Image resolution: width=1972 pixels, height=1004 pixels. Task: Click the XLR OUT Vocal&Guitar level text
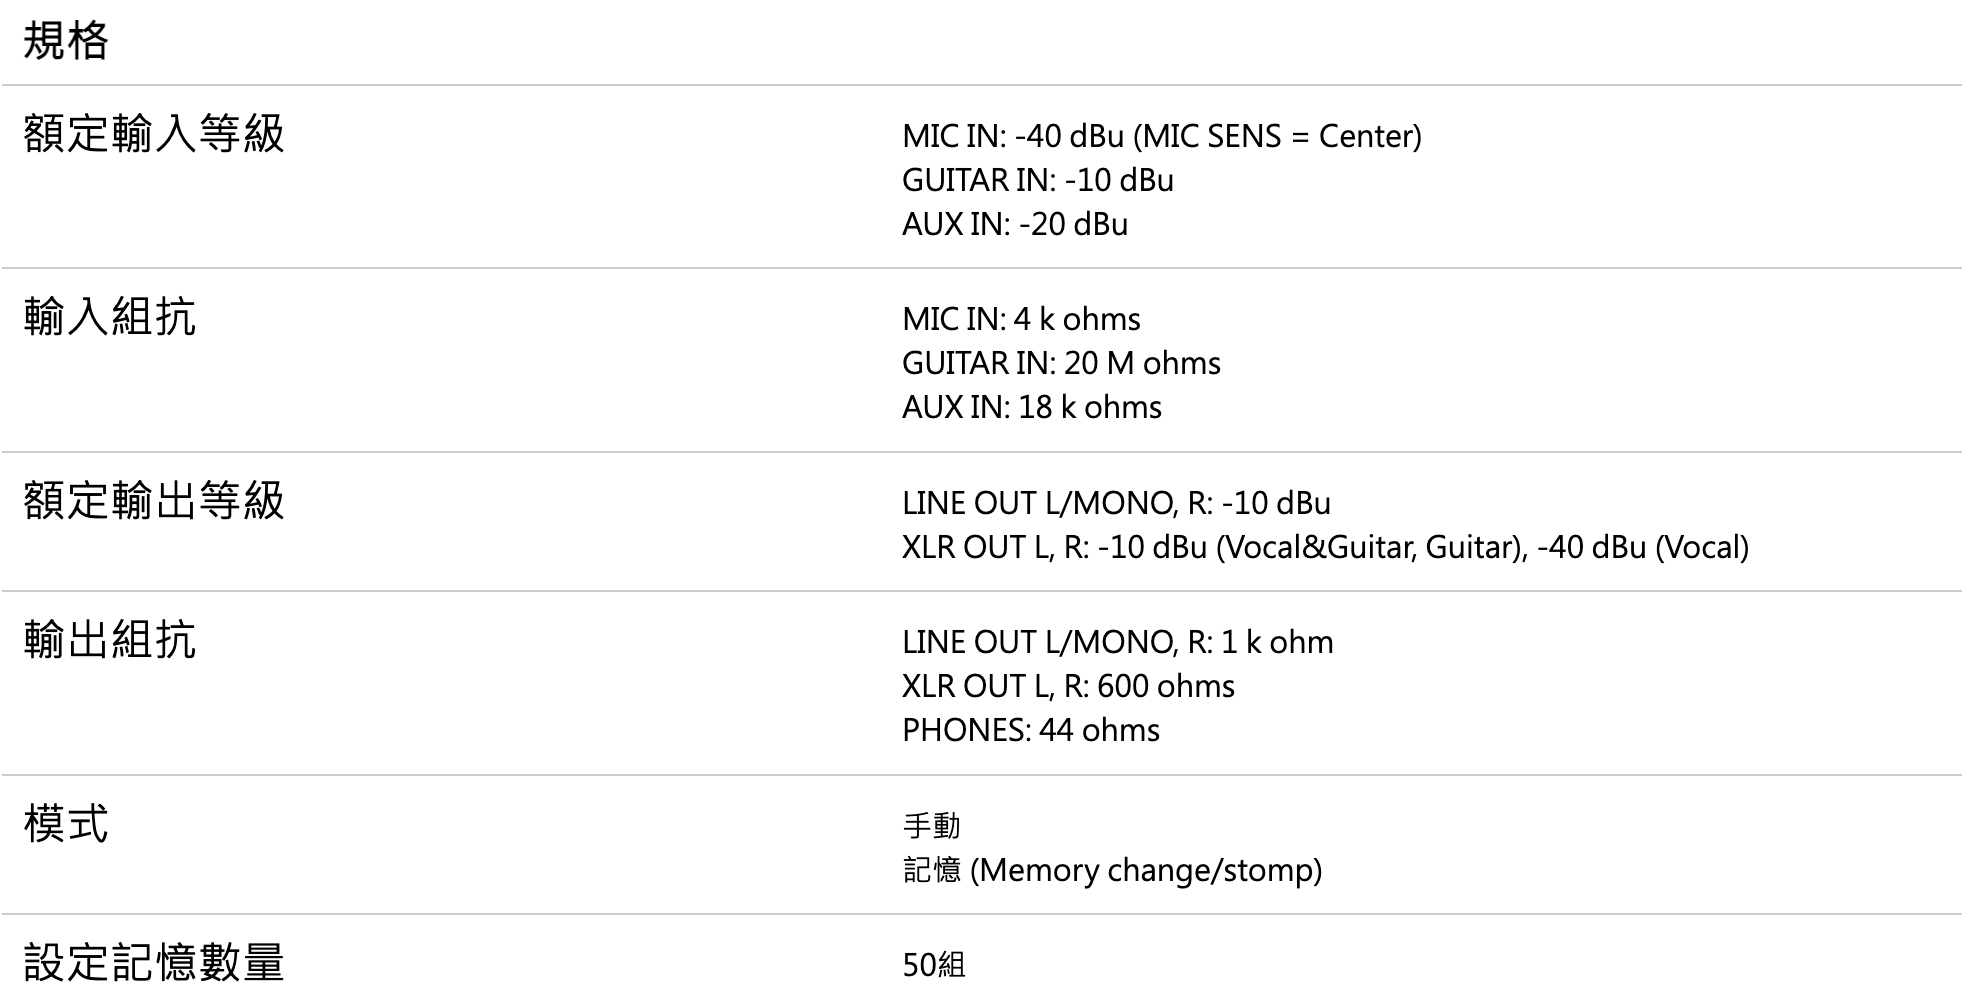tap(1325, 547)
